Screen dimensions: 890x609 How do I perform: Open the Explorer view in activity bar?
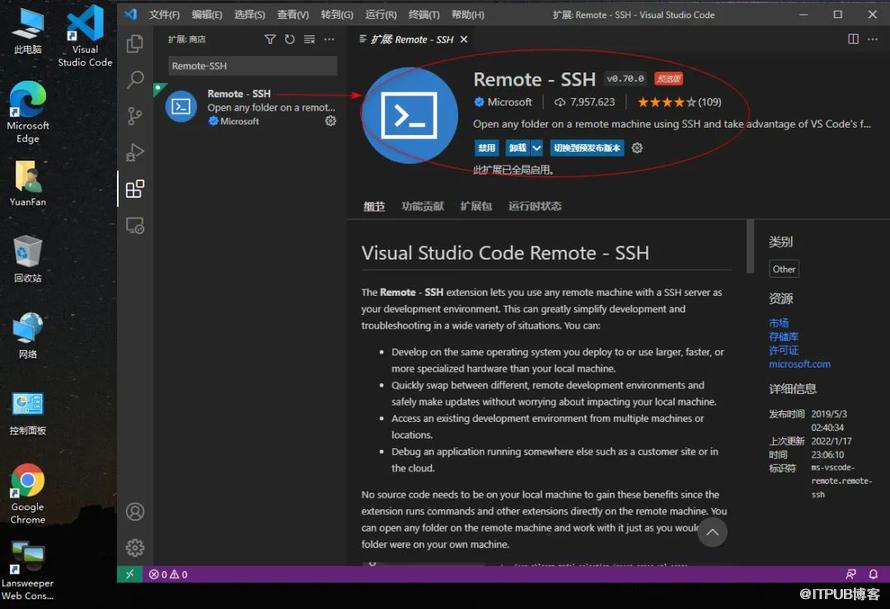point(135,44)
